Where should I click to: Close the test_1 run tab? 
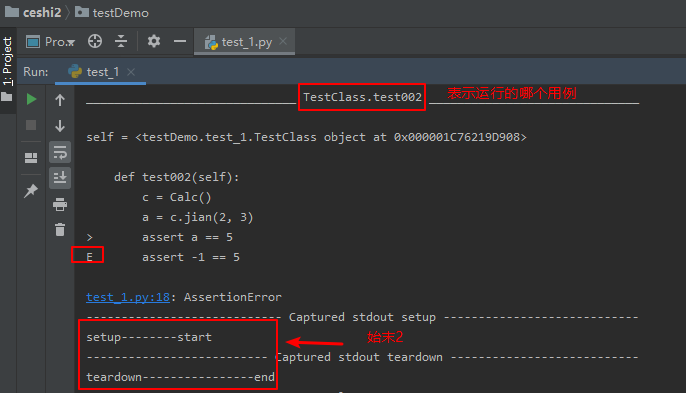point(131,72)
